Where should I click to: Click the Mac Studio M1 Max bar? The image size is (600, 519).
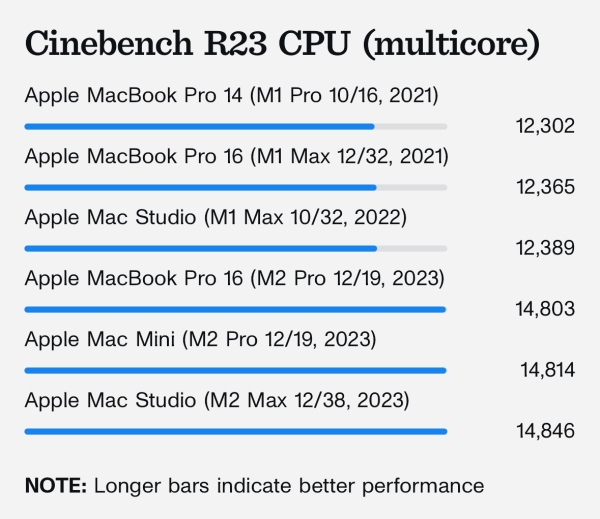pos(201,248)
